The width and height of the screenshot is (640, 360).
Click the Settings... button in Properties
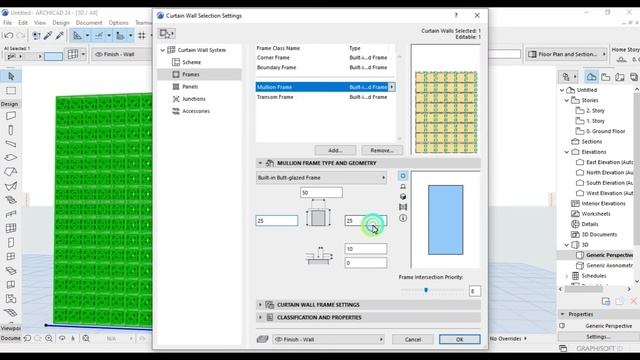[598, 337]
